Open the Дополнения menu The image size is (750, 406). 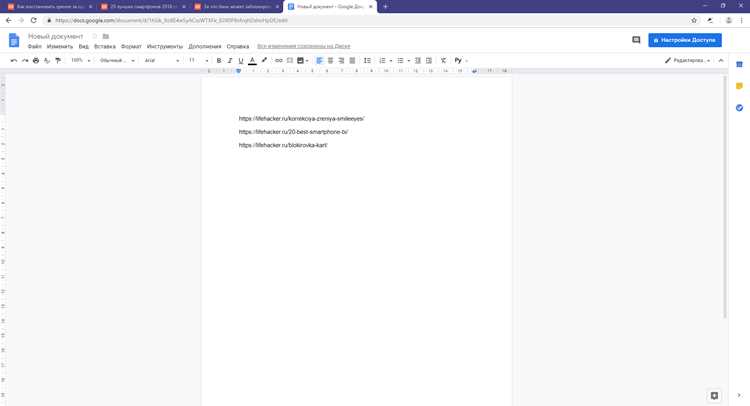click(x=205, y=46)
